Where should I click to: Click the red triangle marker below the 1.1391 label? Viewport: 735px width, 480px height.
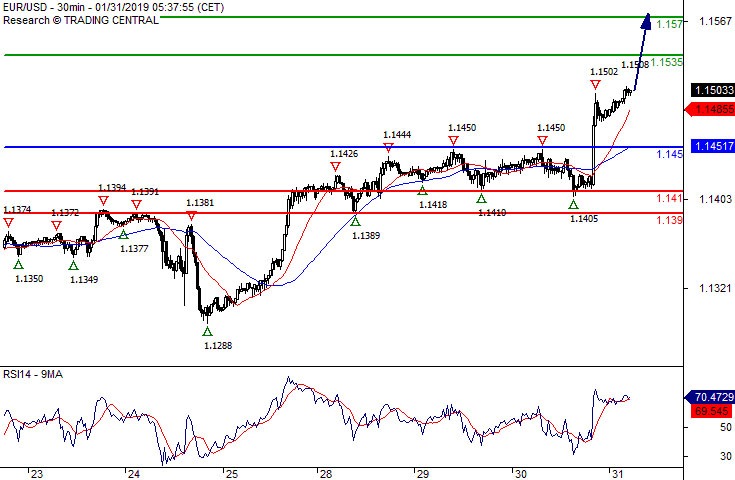pyautogui.click(x=136, y=205)
